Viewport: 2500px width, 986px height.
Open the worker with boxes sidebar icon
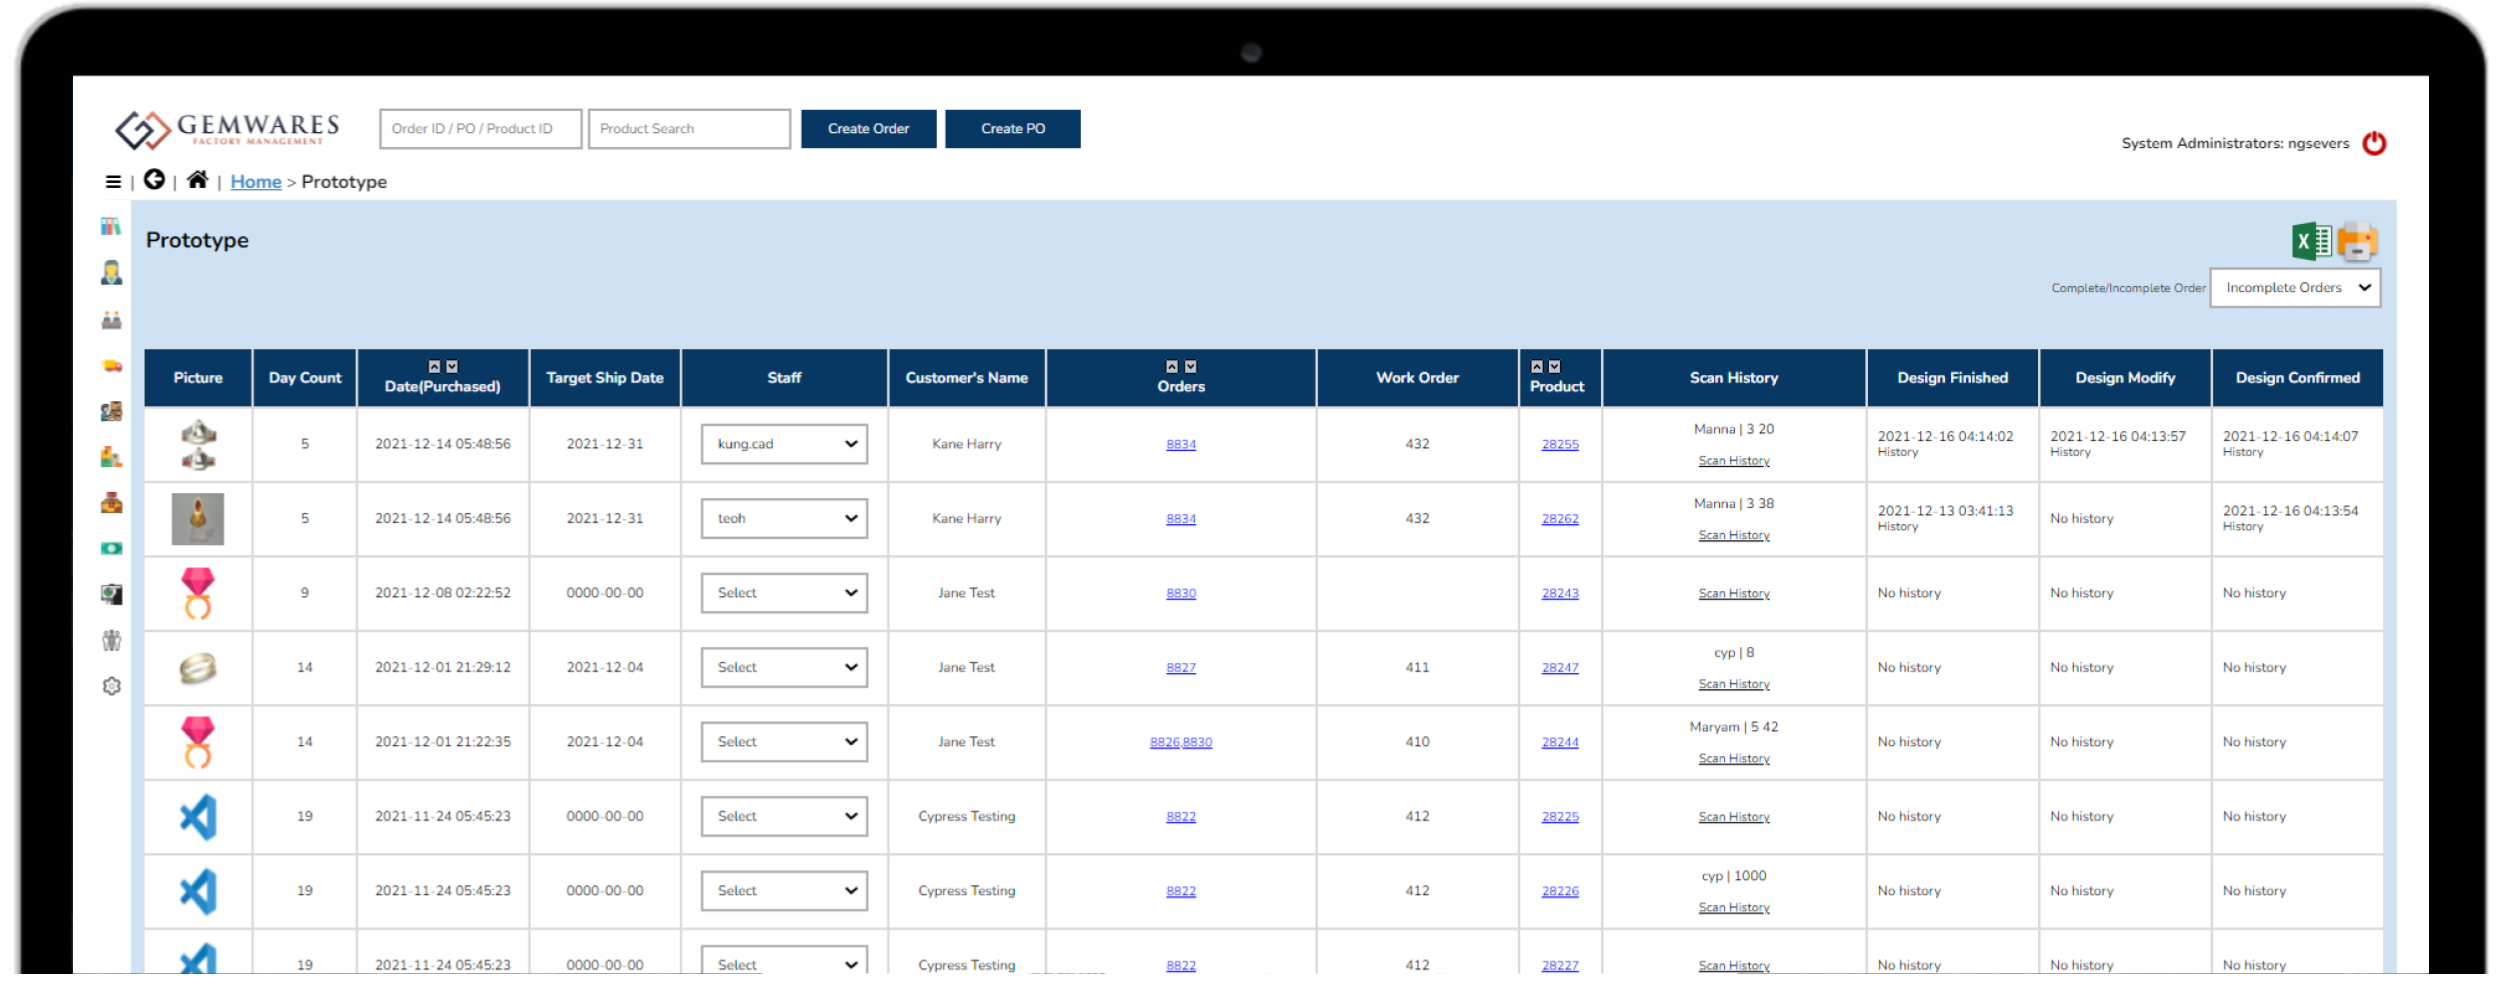point(111,411)
